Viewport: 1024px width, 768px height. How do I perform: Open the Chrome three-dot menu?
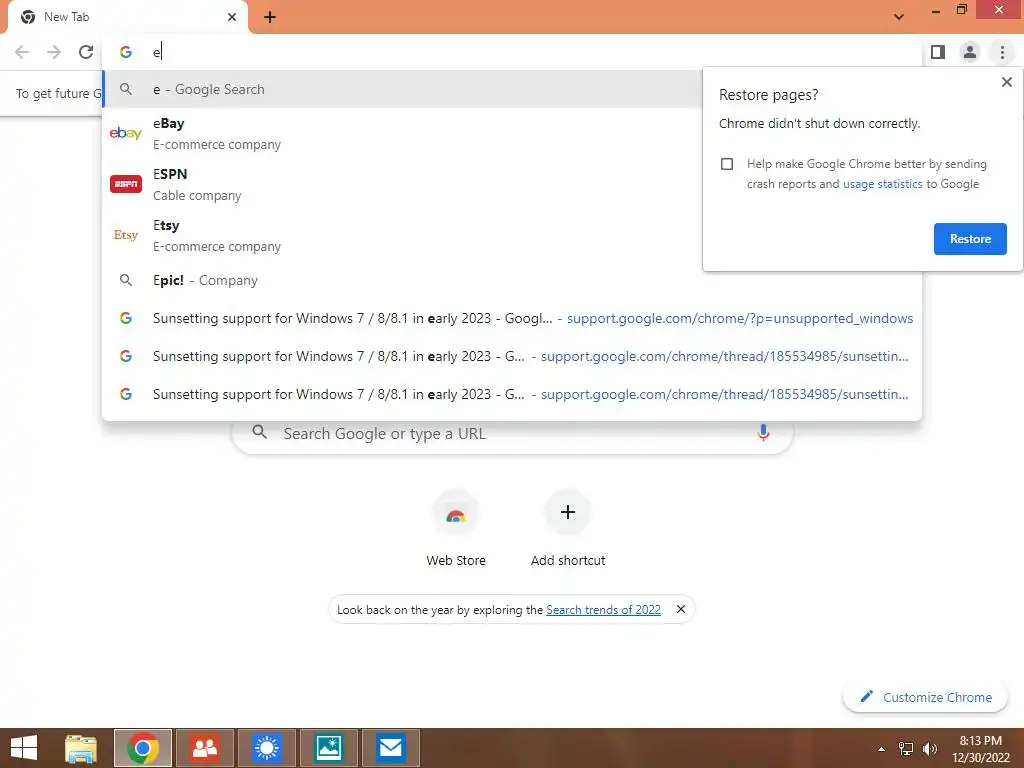(x=1002, y=52)
